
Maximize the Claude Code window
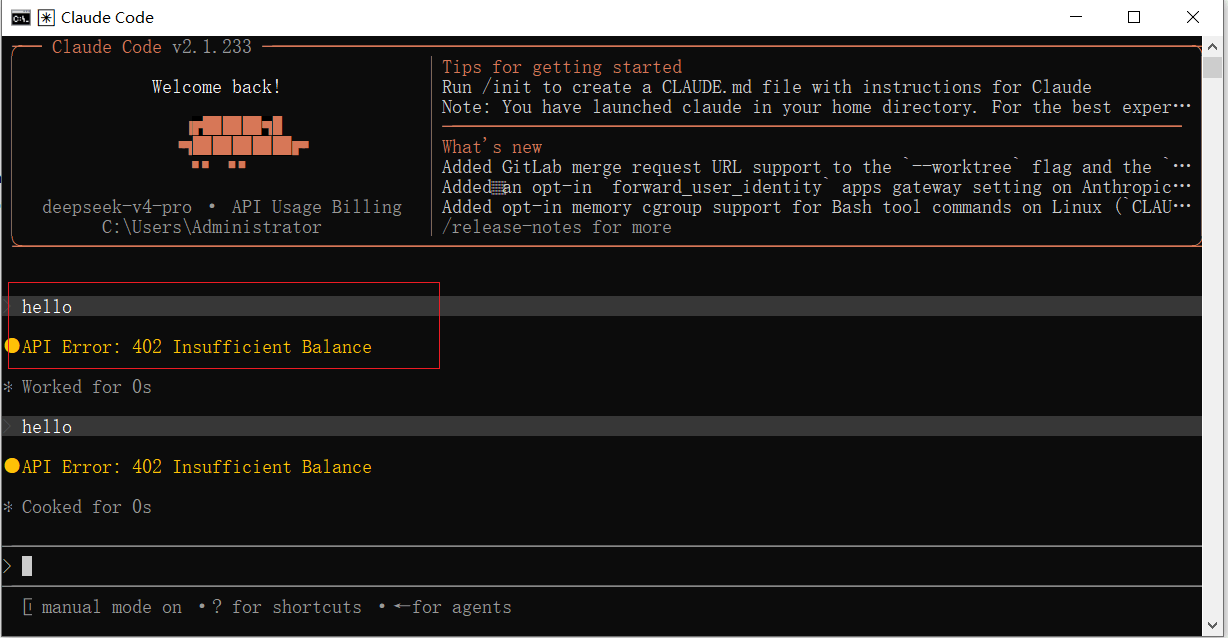click(x=1134, y=17)
